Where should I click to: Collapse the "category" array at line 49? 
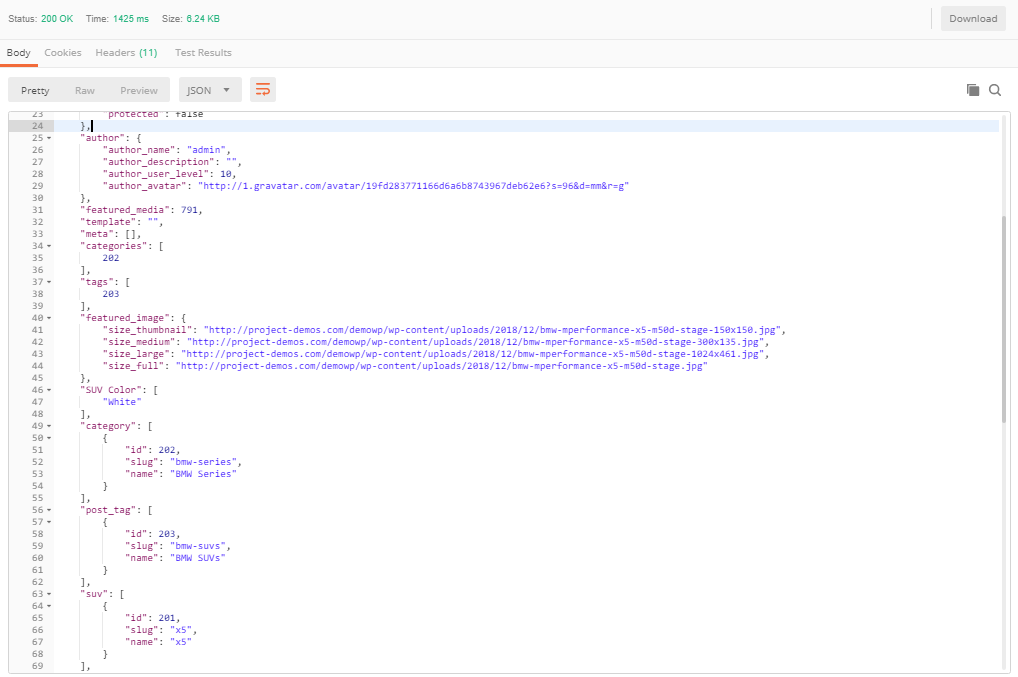pos(49,426)
